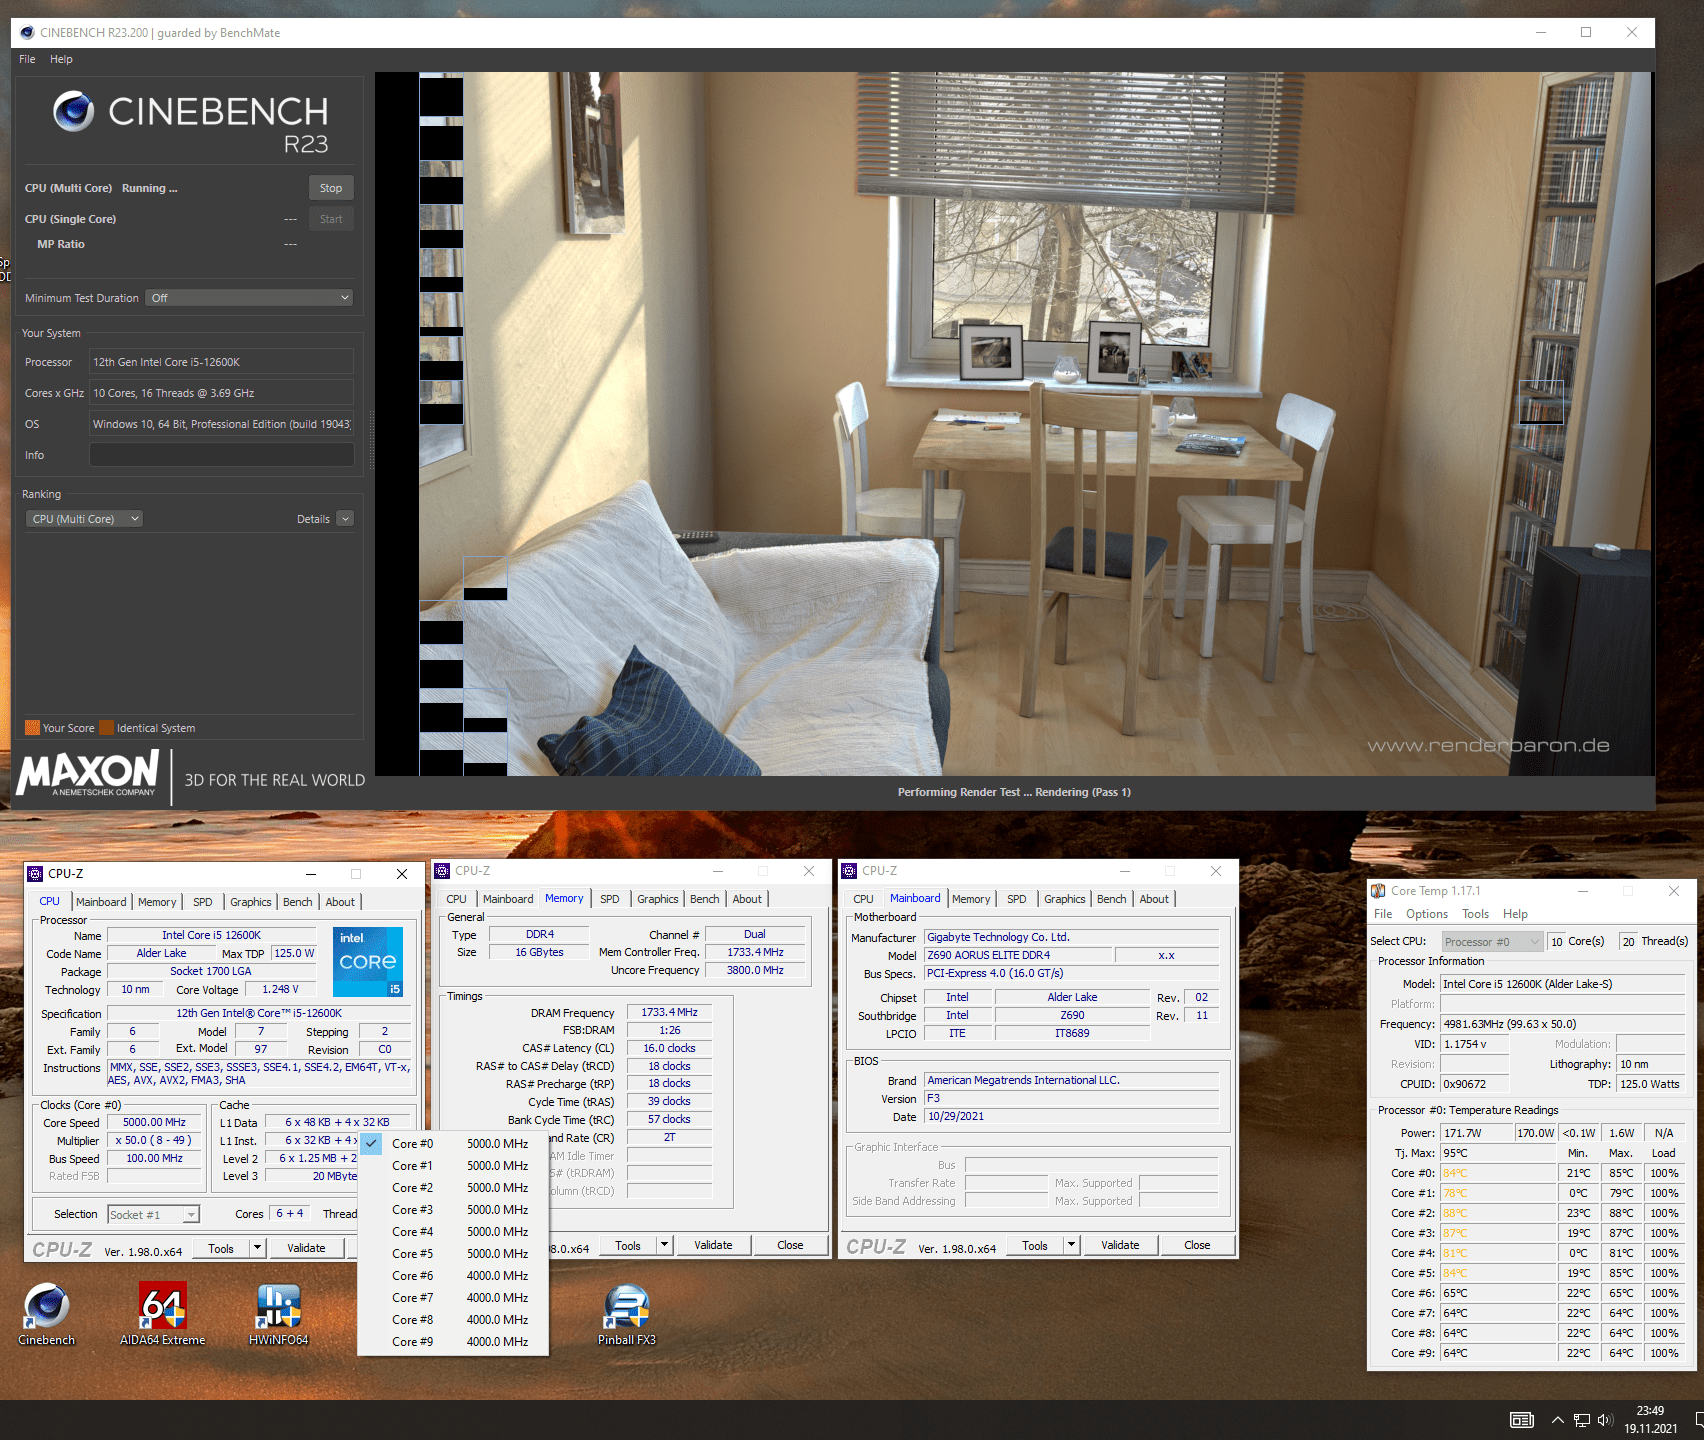1704x1440 pixels.
Task: Click the CPU-Z title icon in the Mainboard window
Action: [849, 871]
